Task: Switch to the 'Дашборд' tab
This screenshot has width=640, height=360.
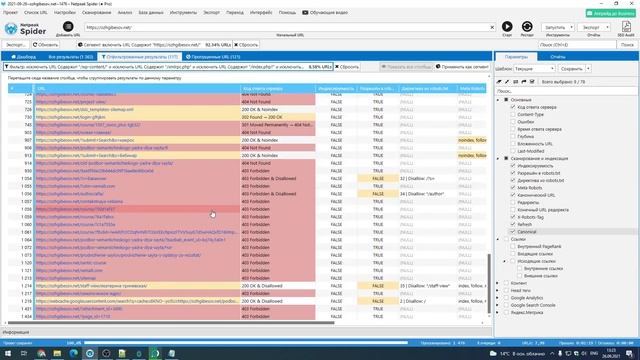Action: coord(24,57)
